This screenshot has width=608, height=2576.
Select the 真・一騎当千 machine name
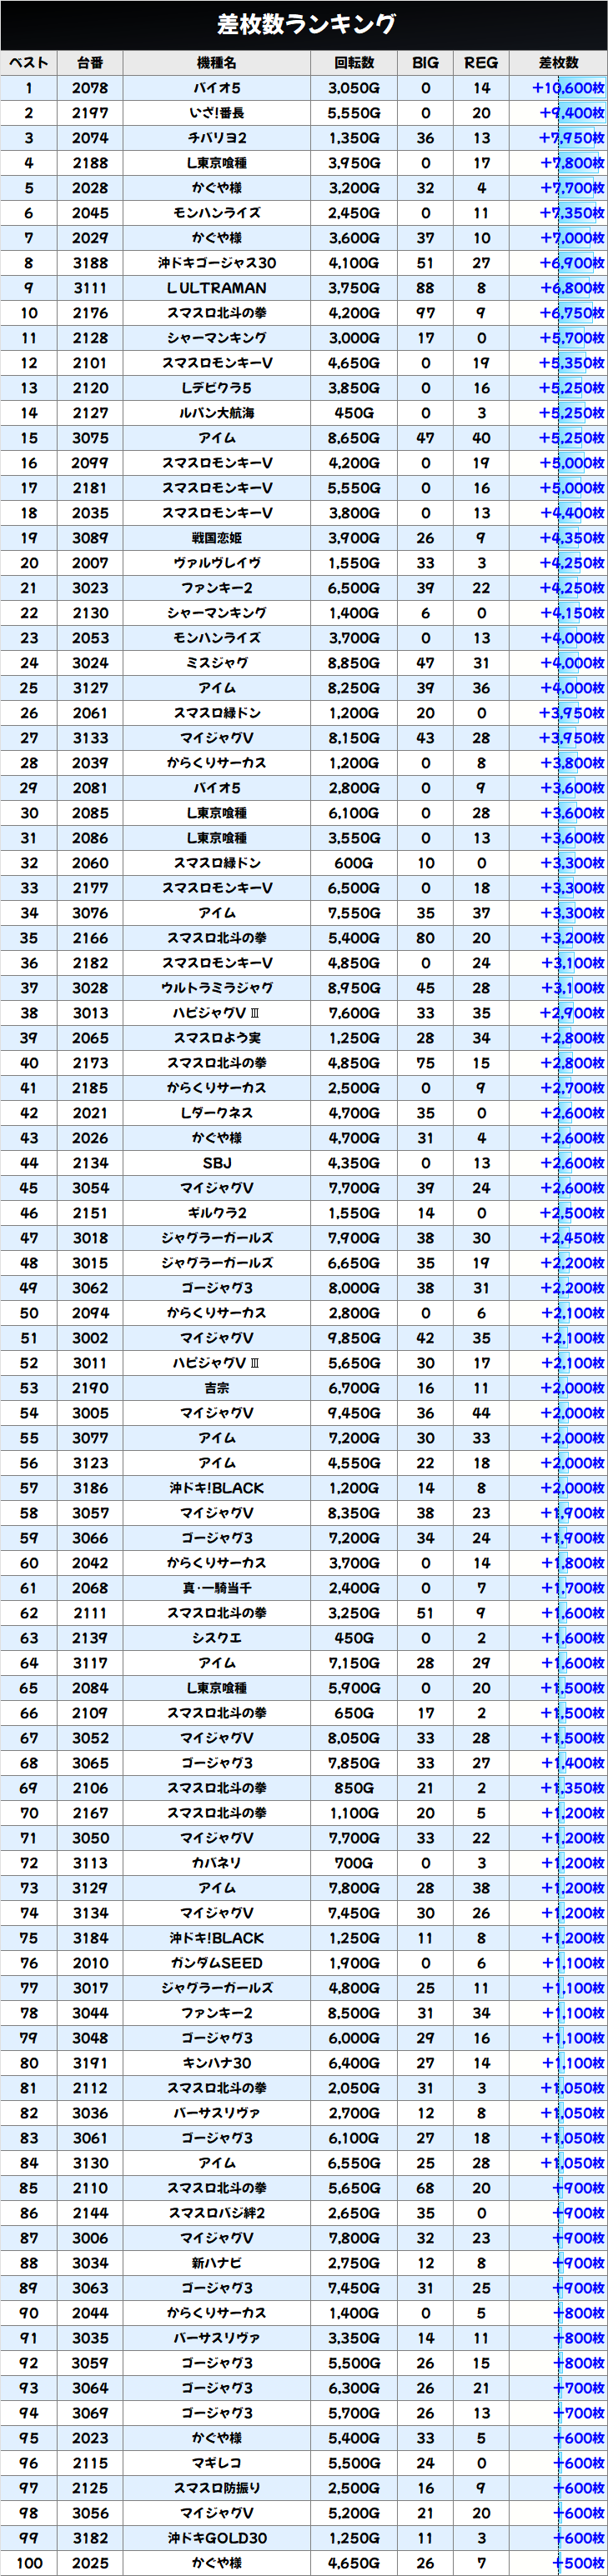click(217, 1588)
